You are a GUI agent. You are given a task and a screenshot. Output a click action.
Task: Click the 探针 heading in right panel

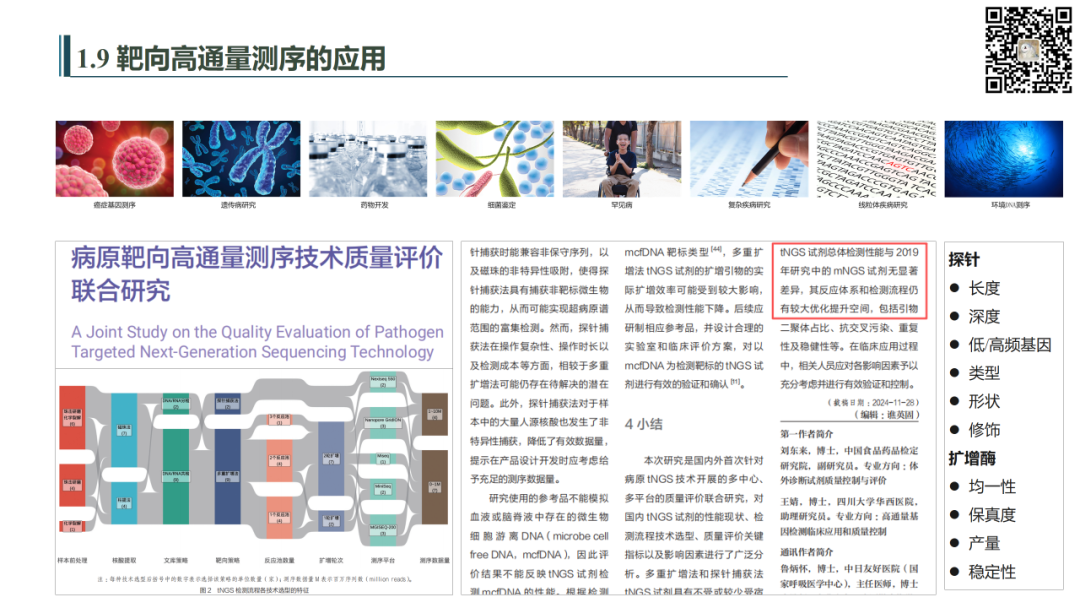point(964,259)
